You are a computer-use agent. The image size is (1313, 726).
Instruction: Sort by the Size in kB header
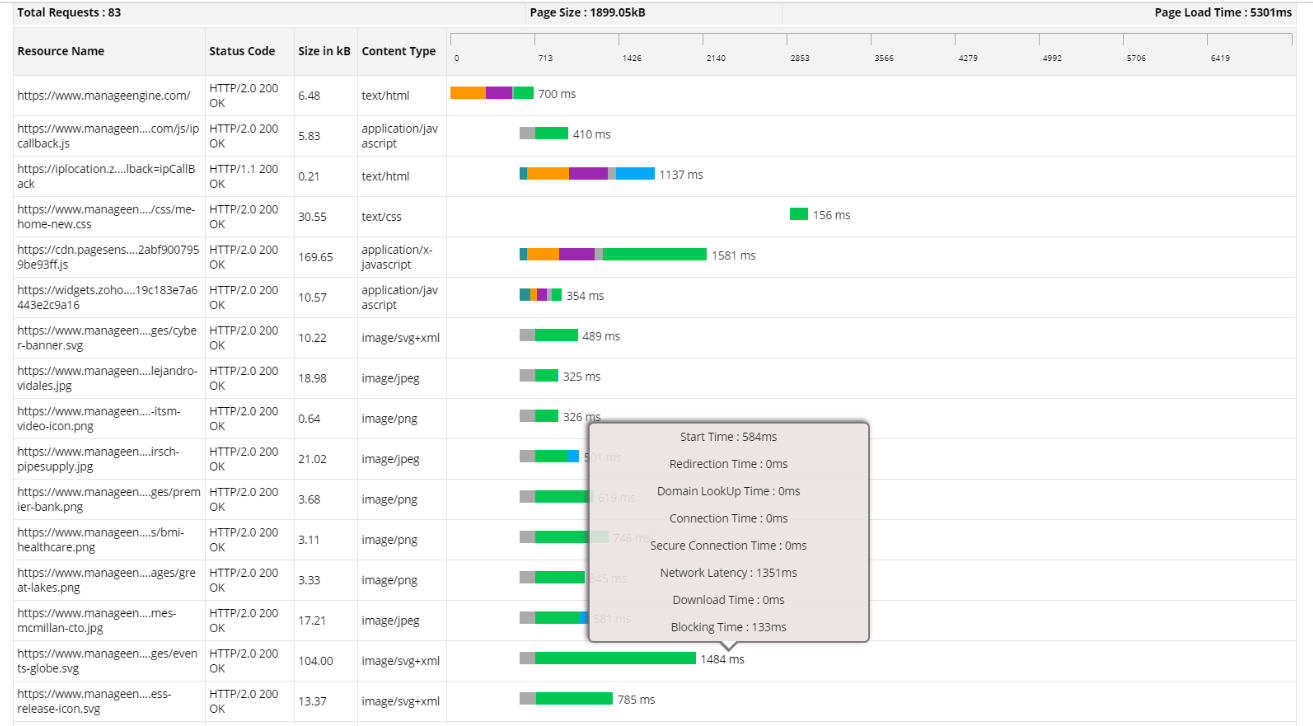[324, 51]
